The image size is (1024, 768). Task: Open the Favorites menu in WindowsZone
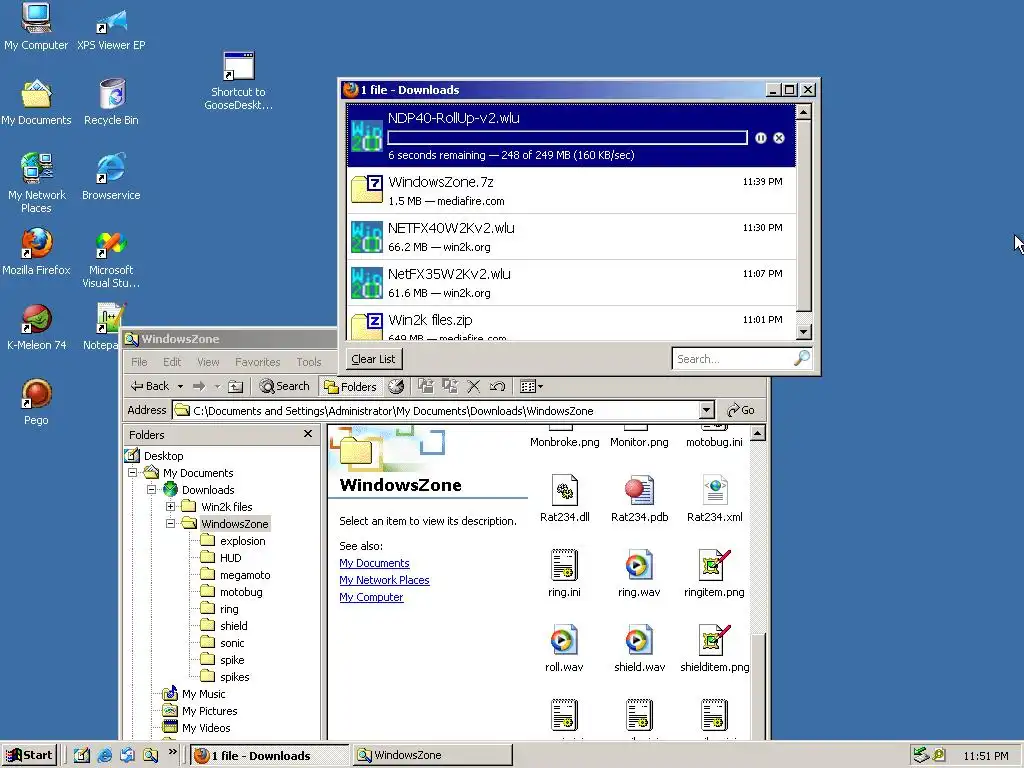258,362
